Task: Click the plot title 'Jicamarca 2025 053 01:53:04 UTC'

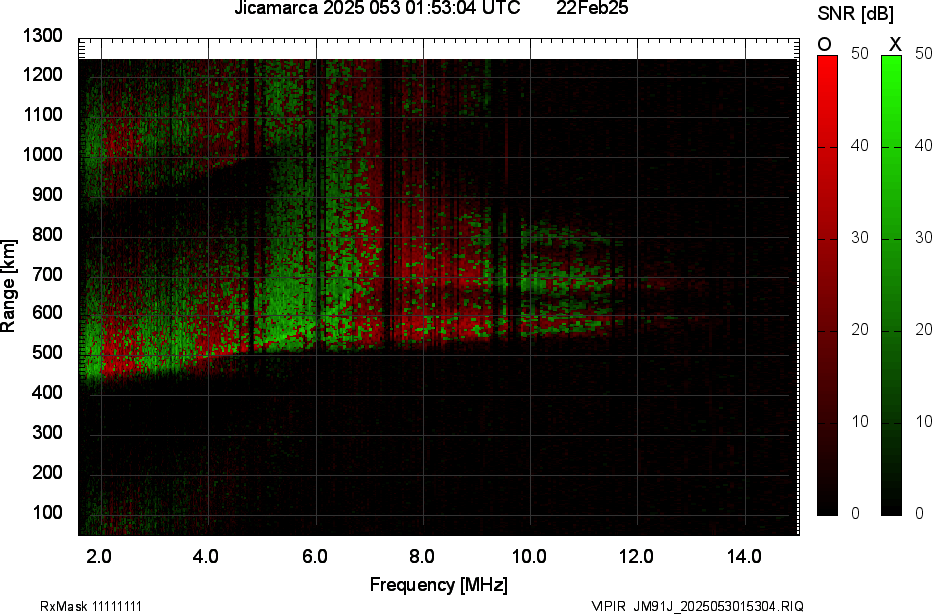Action: [x=377, y=8]
